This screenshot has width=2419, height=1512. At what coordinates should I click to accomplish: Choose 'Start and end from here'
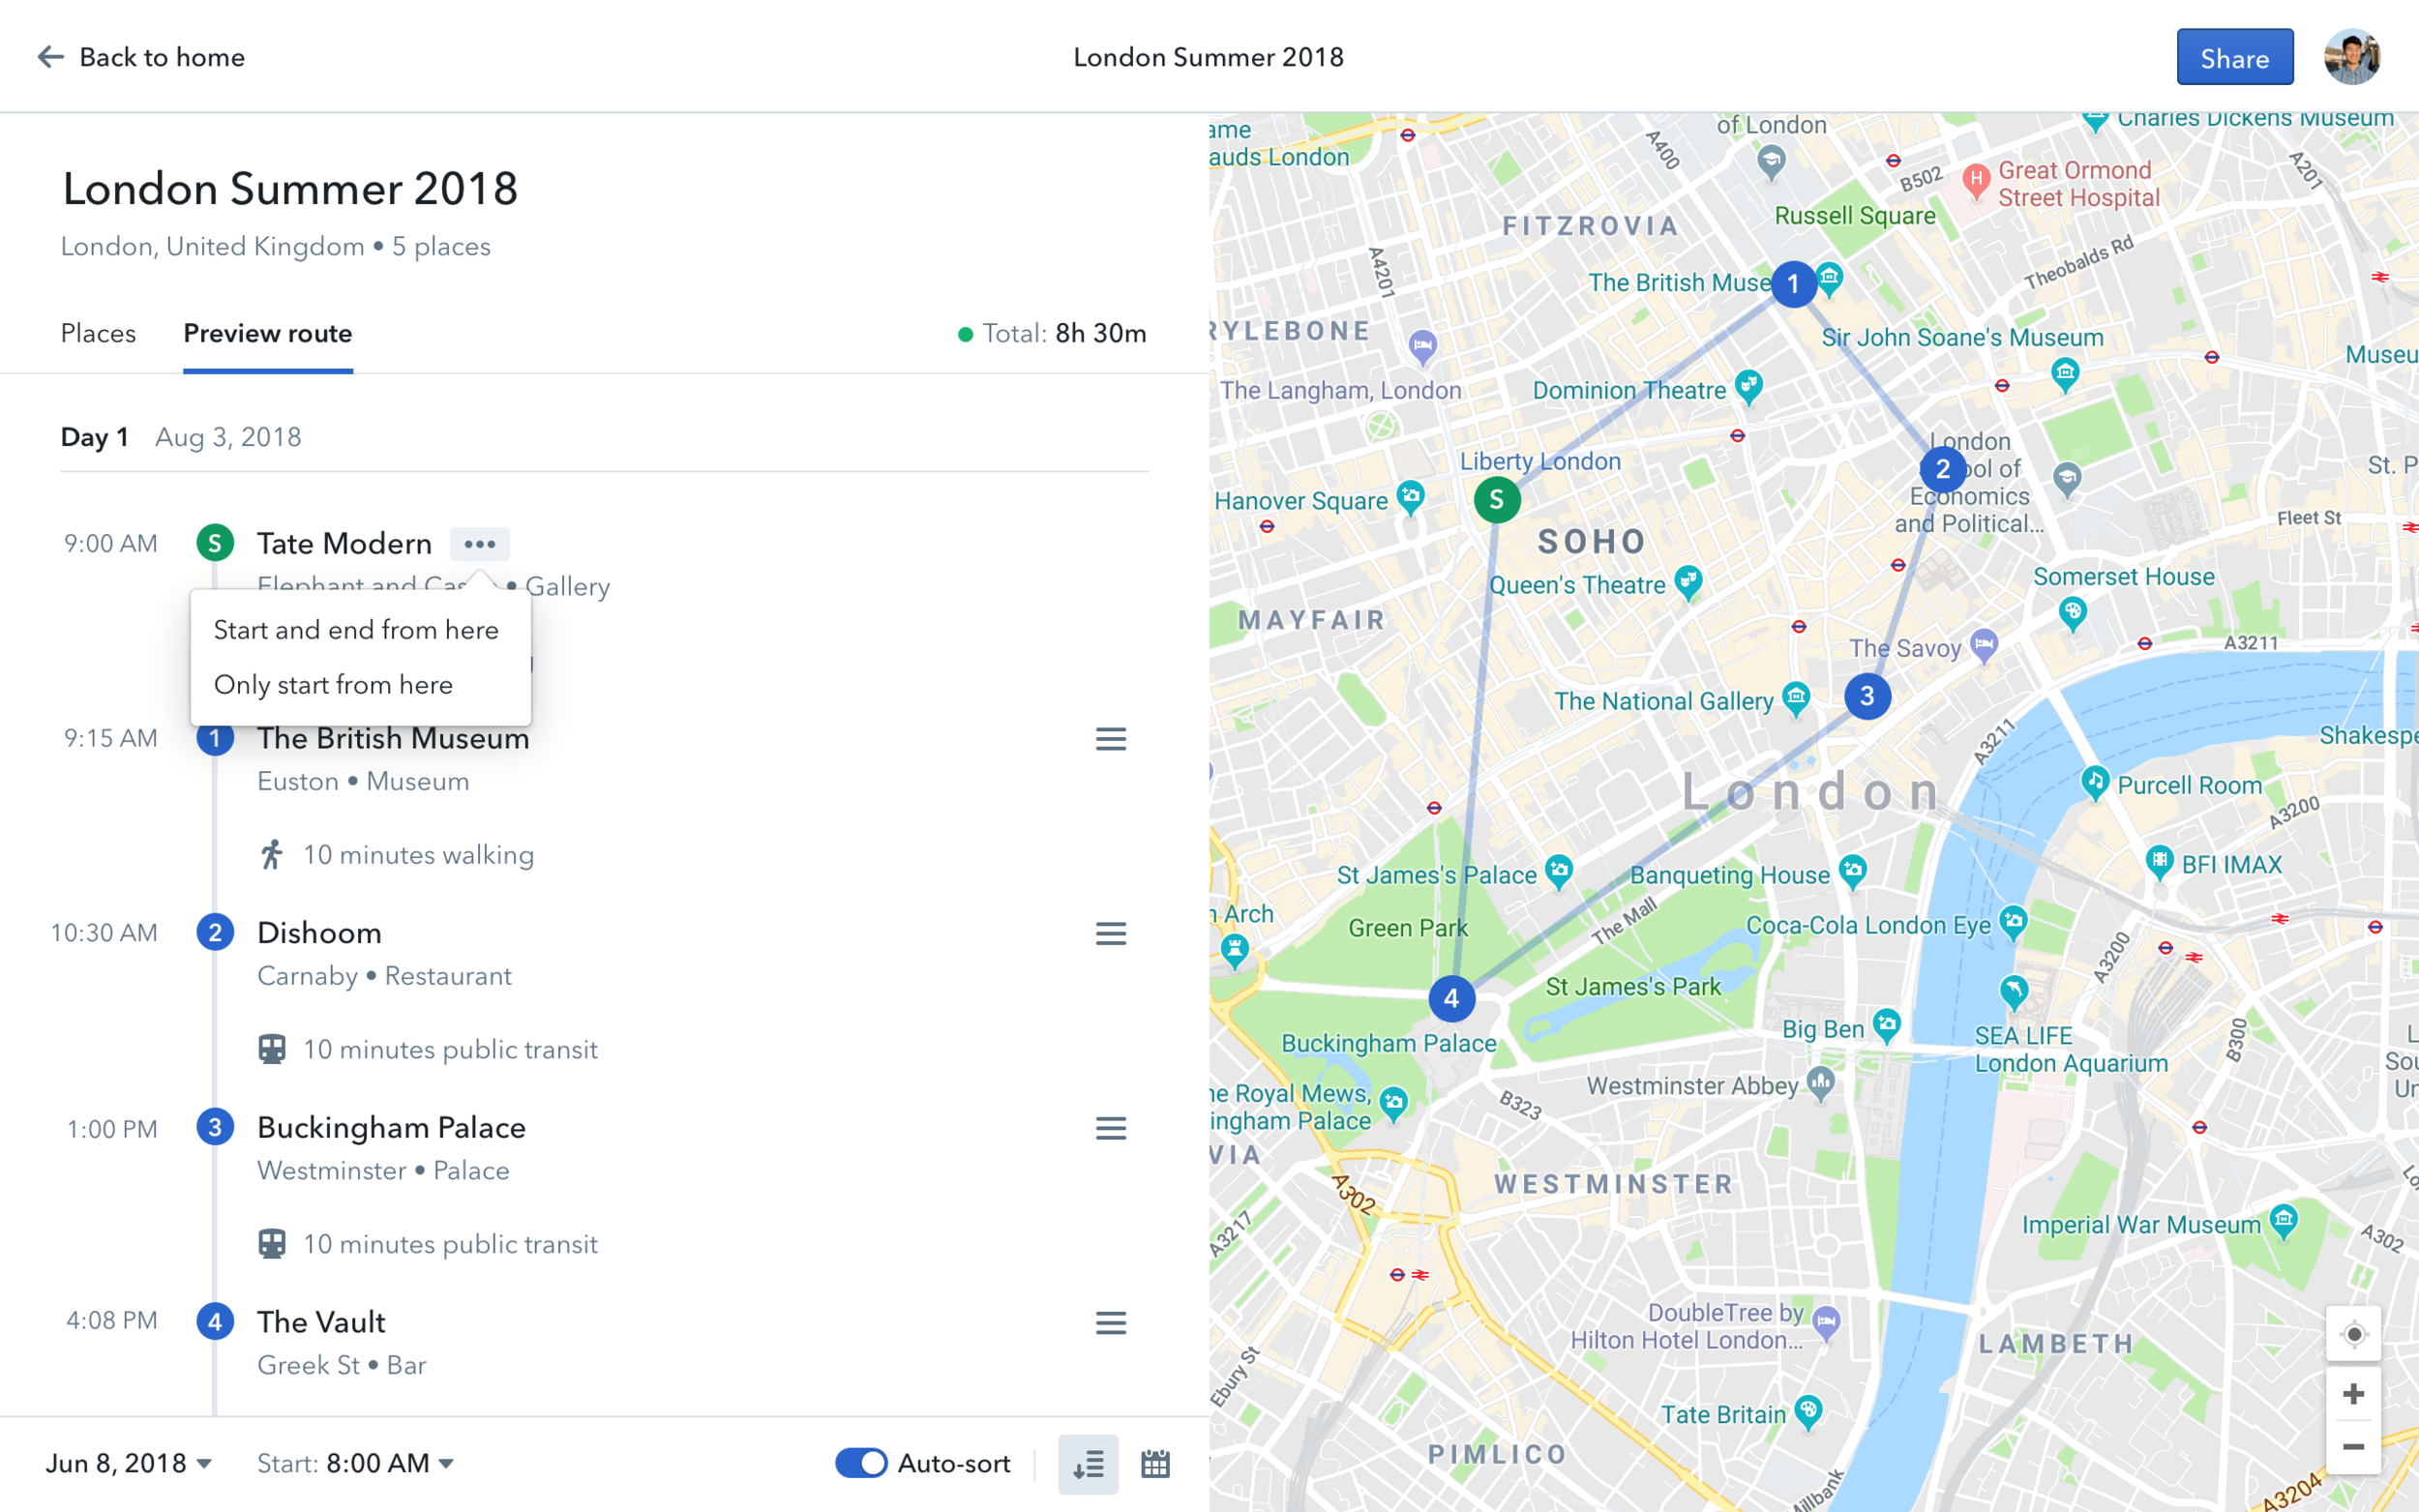tap(356, 630)
